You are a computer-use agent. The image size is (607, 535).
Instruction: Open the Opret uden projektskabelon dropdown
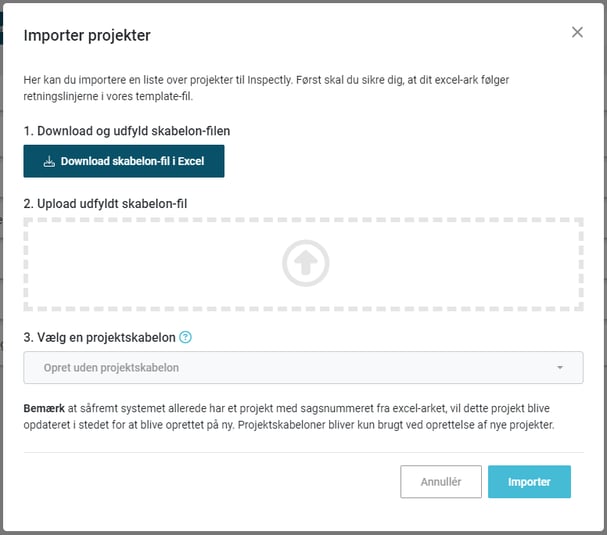tap(304, 367)
